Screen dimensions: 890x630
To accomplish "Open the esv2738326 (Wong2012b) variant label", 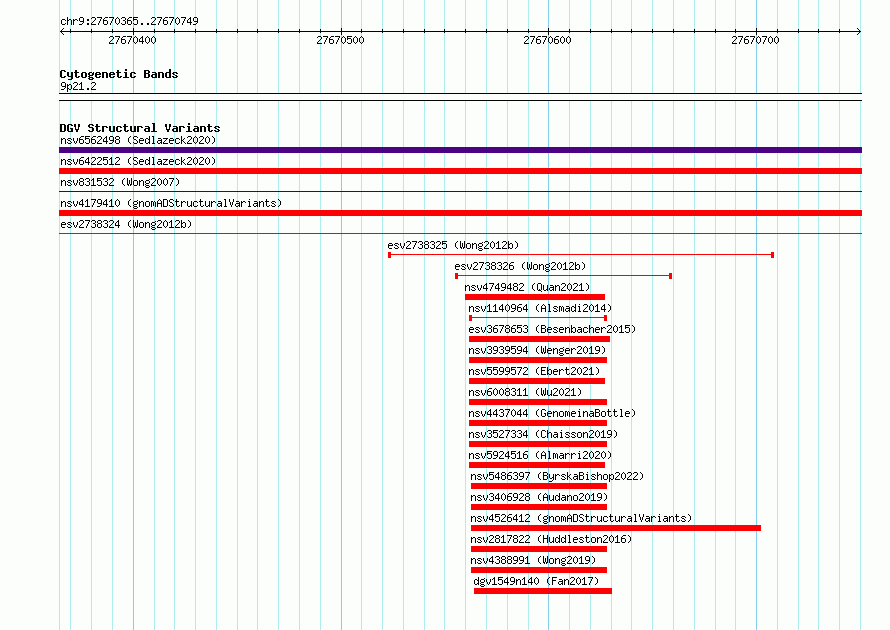I will [520, 266].
